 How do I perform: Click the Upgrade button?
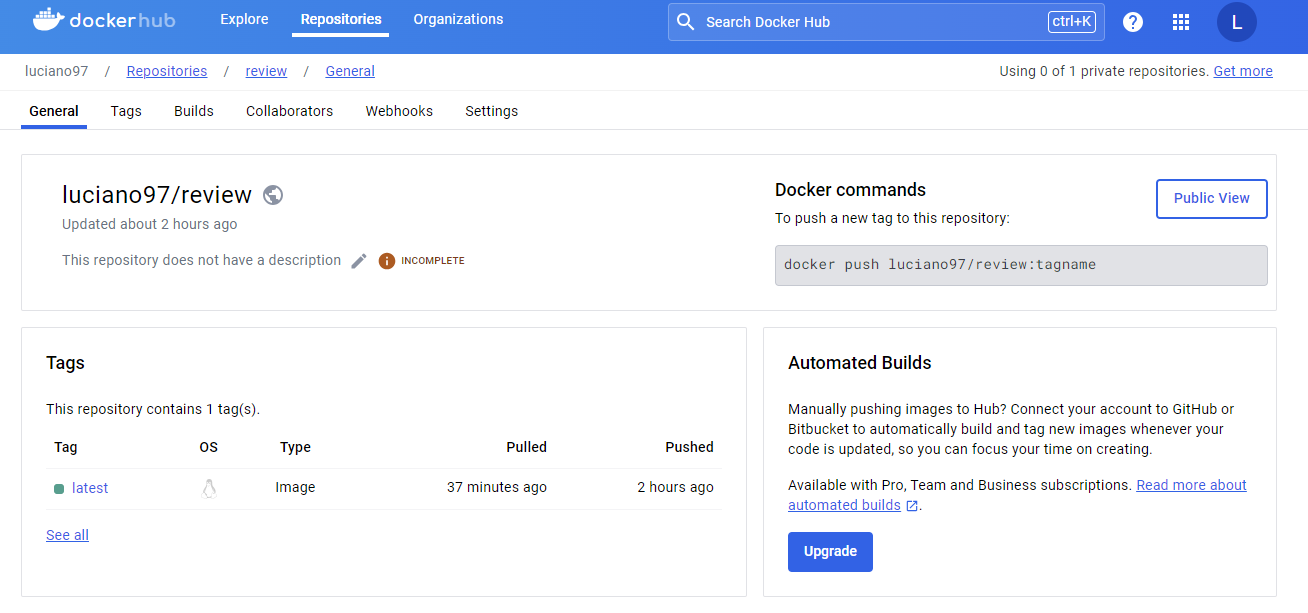pyautogui.click(x=830, y=552)
